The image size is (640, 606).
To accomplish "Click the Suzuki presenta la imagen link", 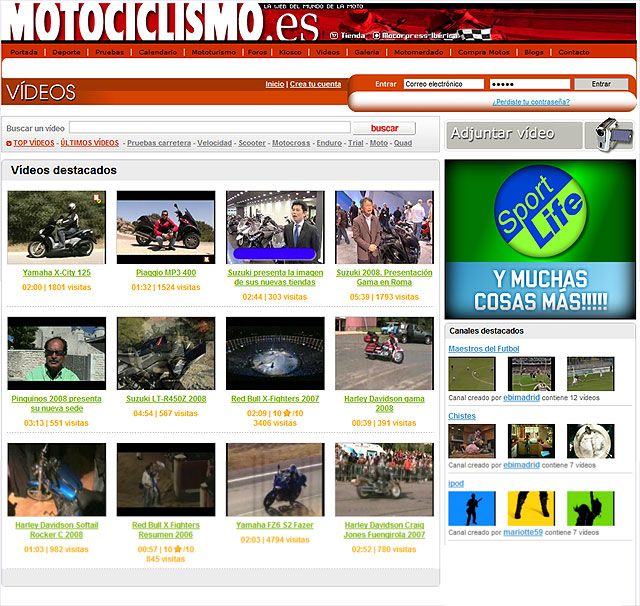I will click(x=275, y=277).
